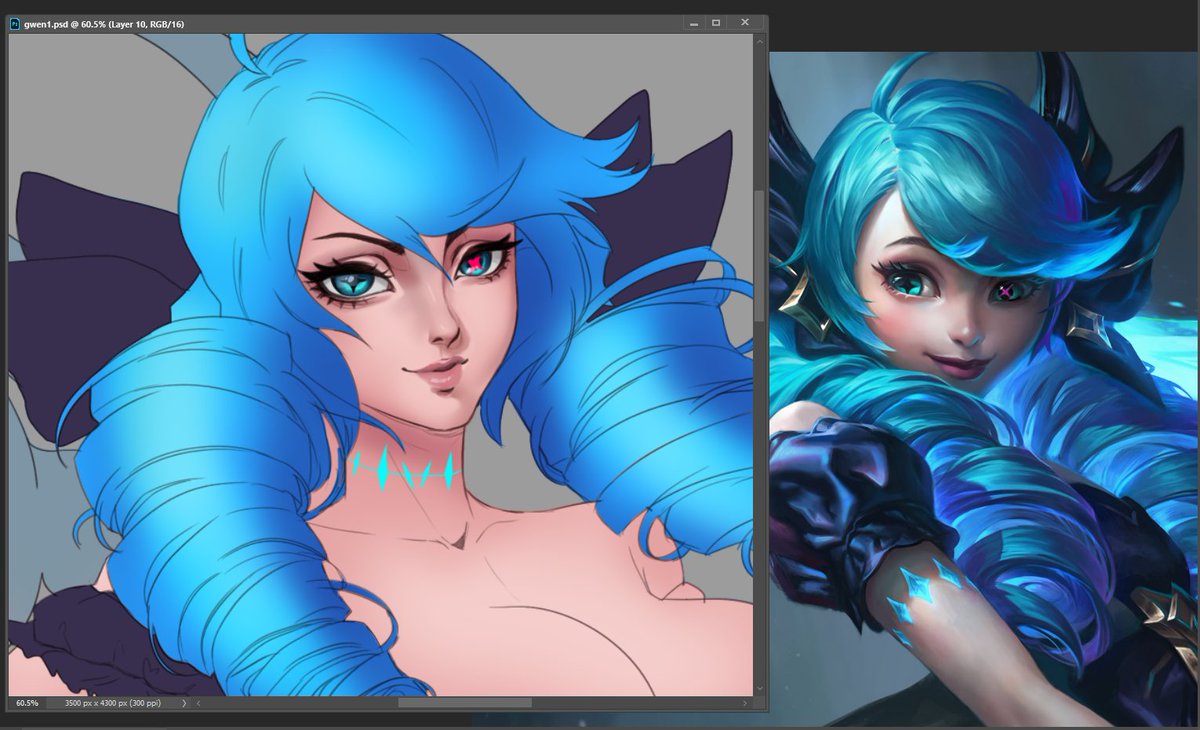Maximize the gwen1.psd document window
1200x730 pixels.
coord(716,22)
